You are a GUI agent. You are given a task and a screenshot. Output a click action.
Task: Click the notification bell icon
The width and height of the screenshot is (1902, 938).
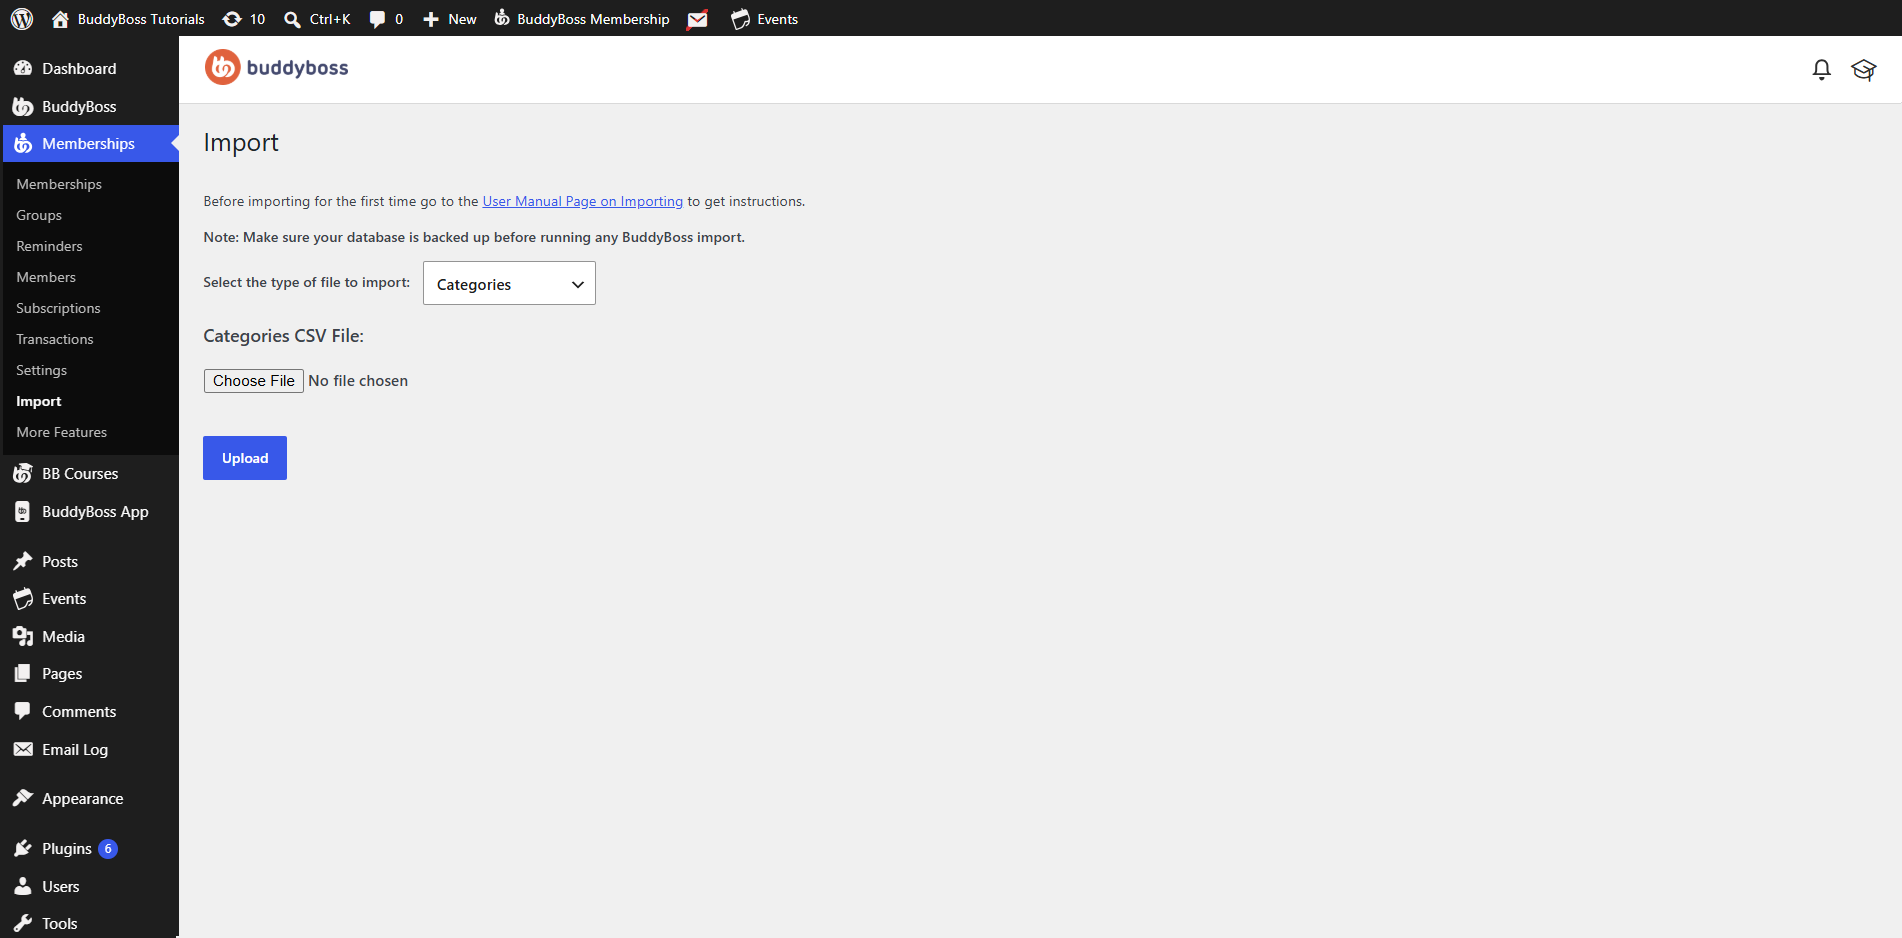click(1822, 69)
